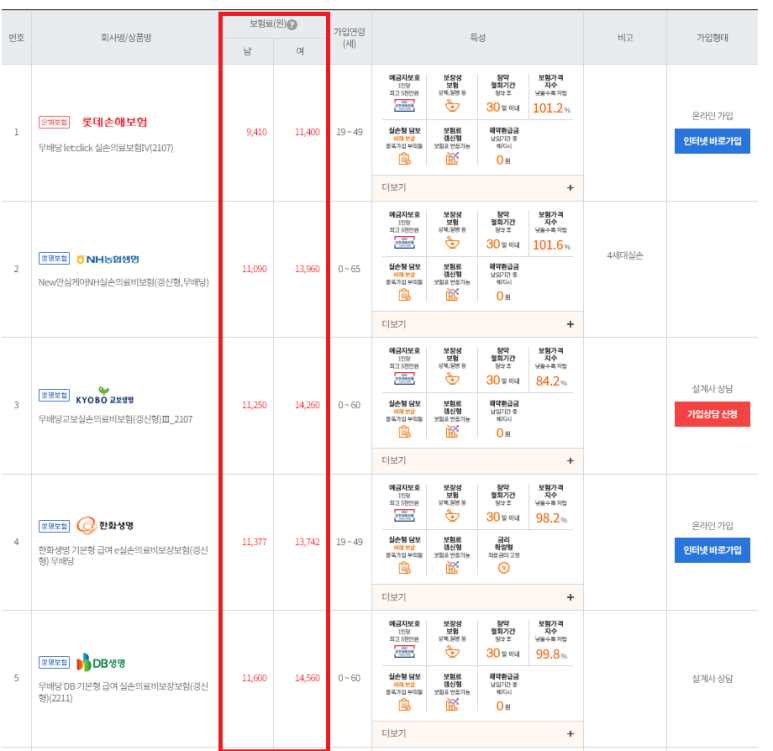Viewport: 773px width, 751px height.
Task: Click the KYOBO 교보생명 company logo
Action: coord(105,396)
